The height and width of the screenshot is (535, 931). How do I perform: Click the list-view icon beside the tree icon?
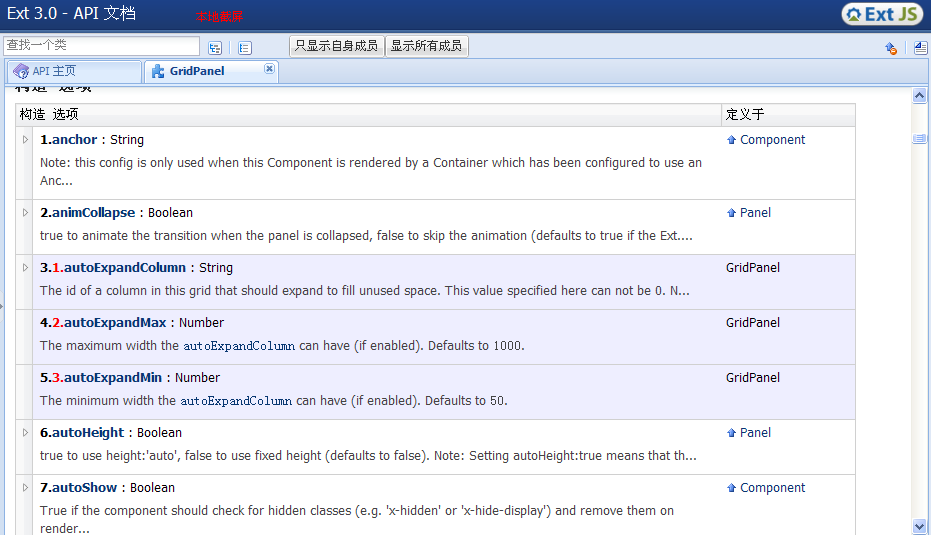point(245,48)
